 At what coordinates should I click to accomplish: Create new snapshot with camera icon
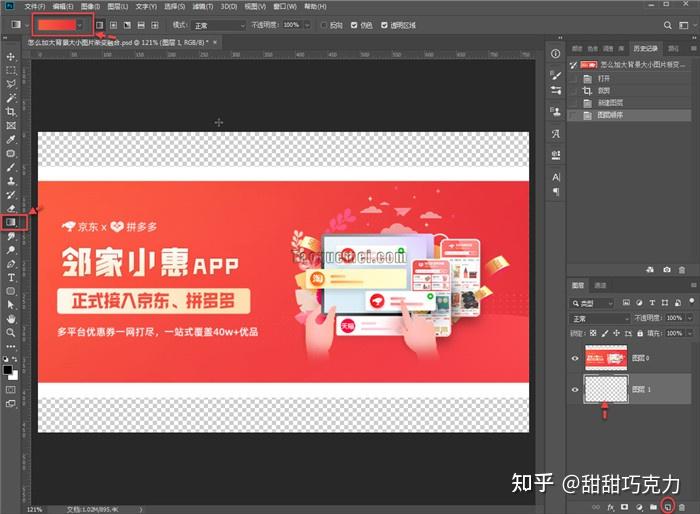click(667, 270)
